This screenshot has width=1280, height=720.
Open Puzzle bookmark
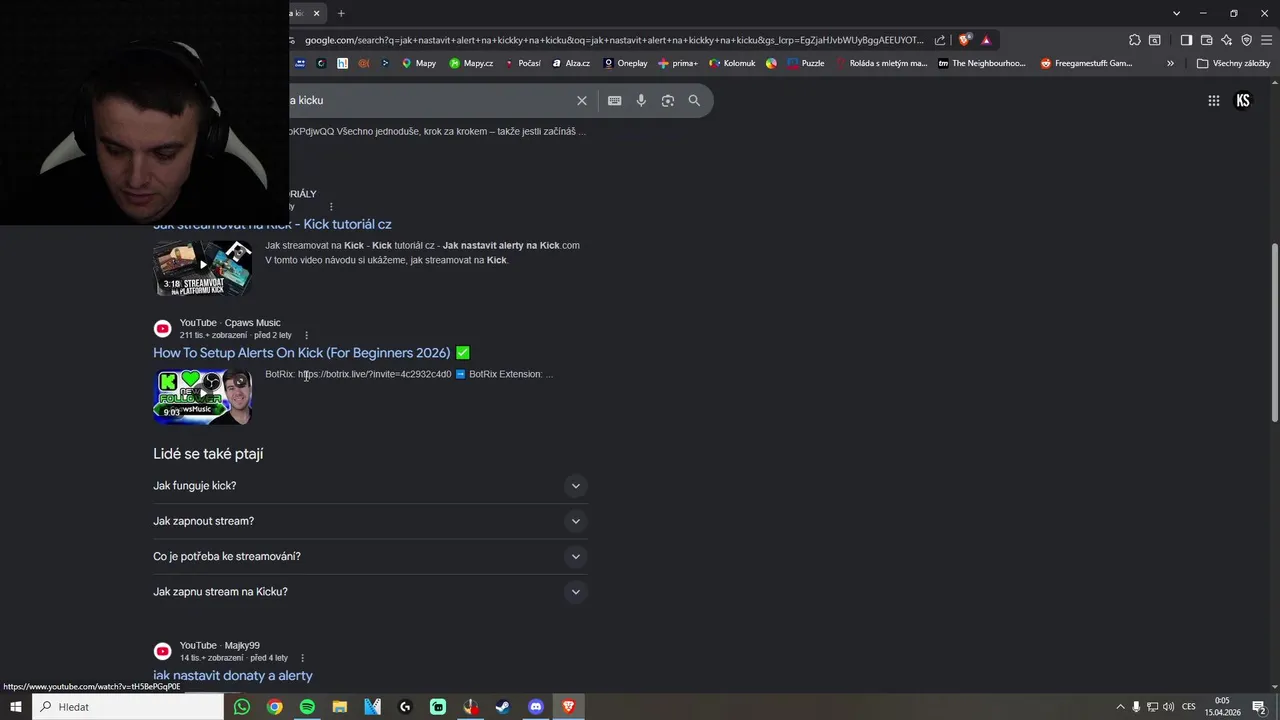coord(806,63)
